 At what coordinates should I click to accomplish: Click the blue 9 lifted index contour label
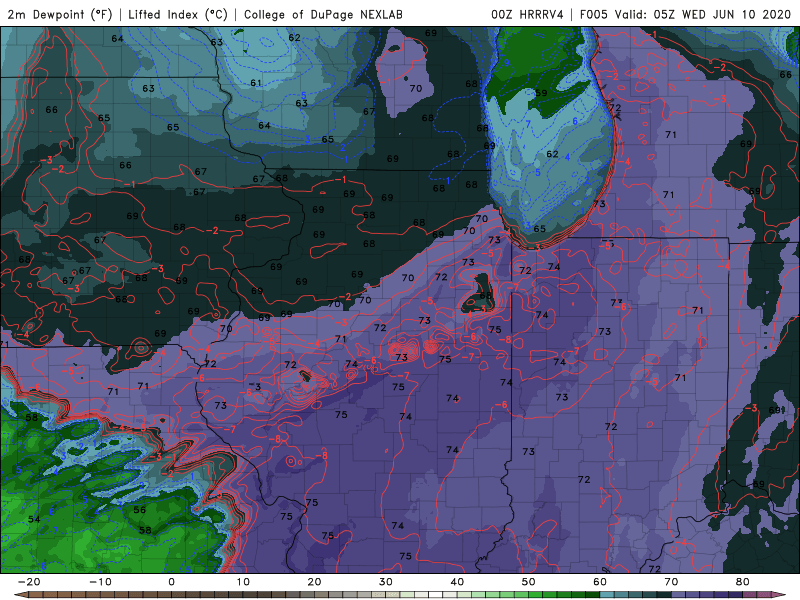[x=507, y=63]
